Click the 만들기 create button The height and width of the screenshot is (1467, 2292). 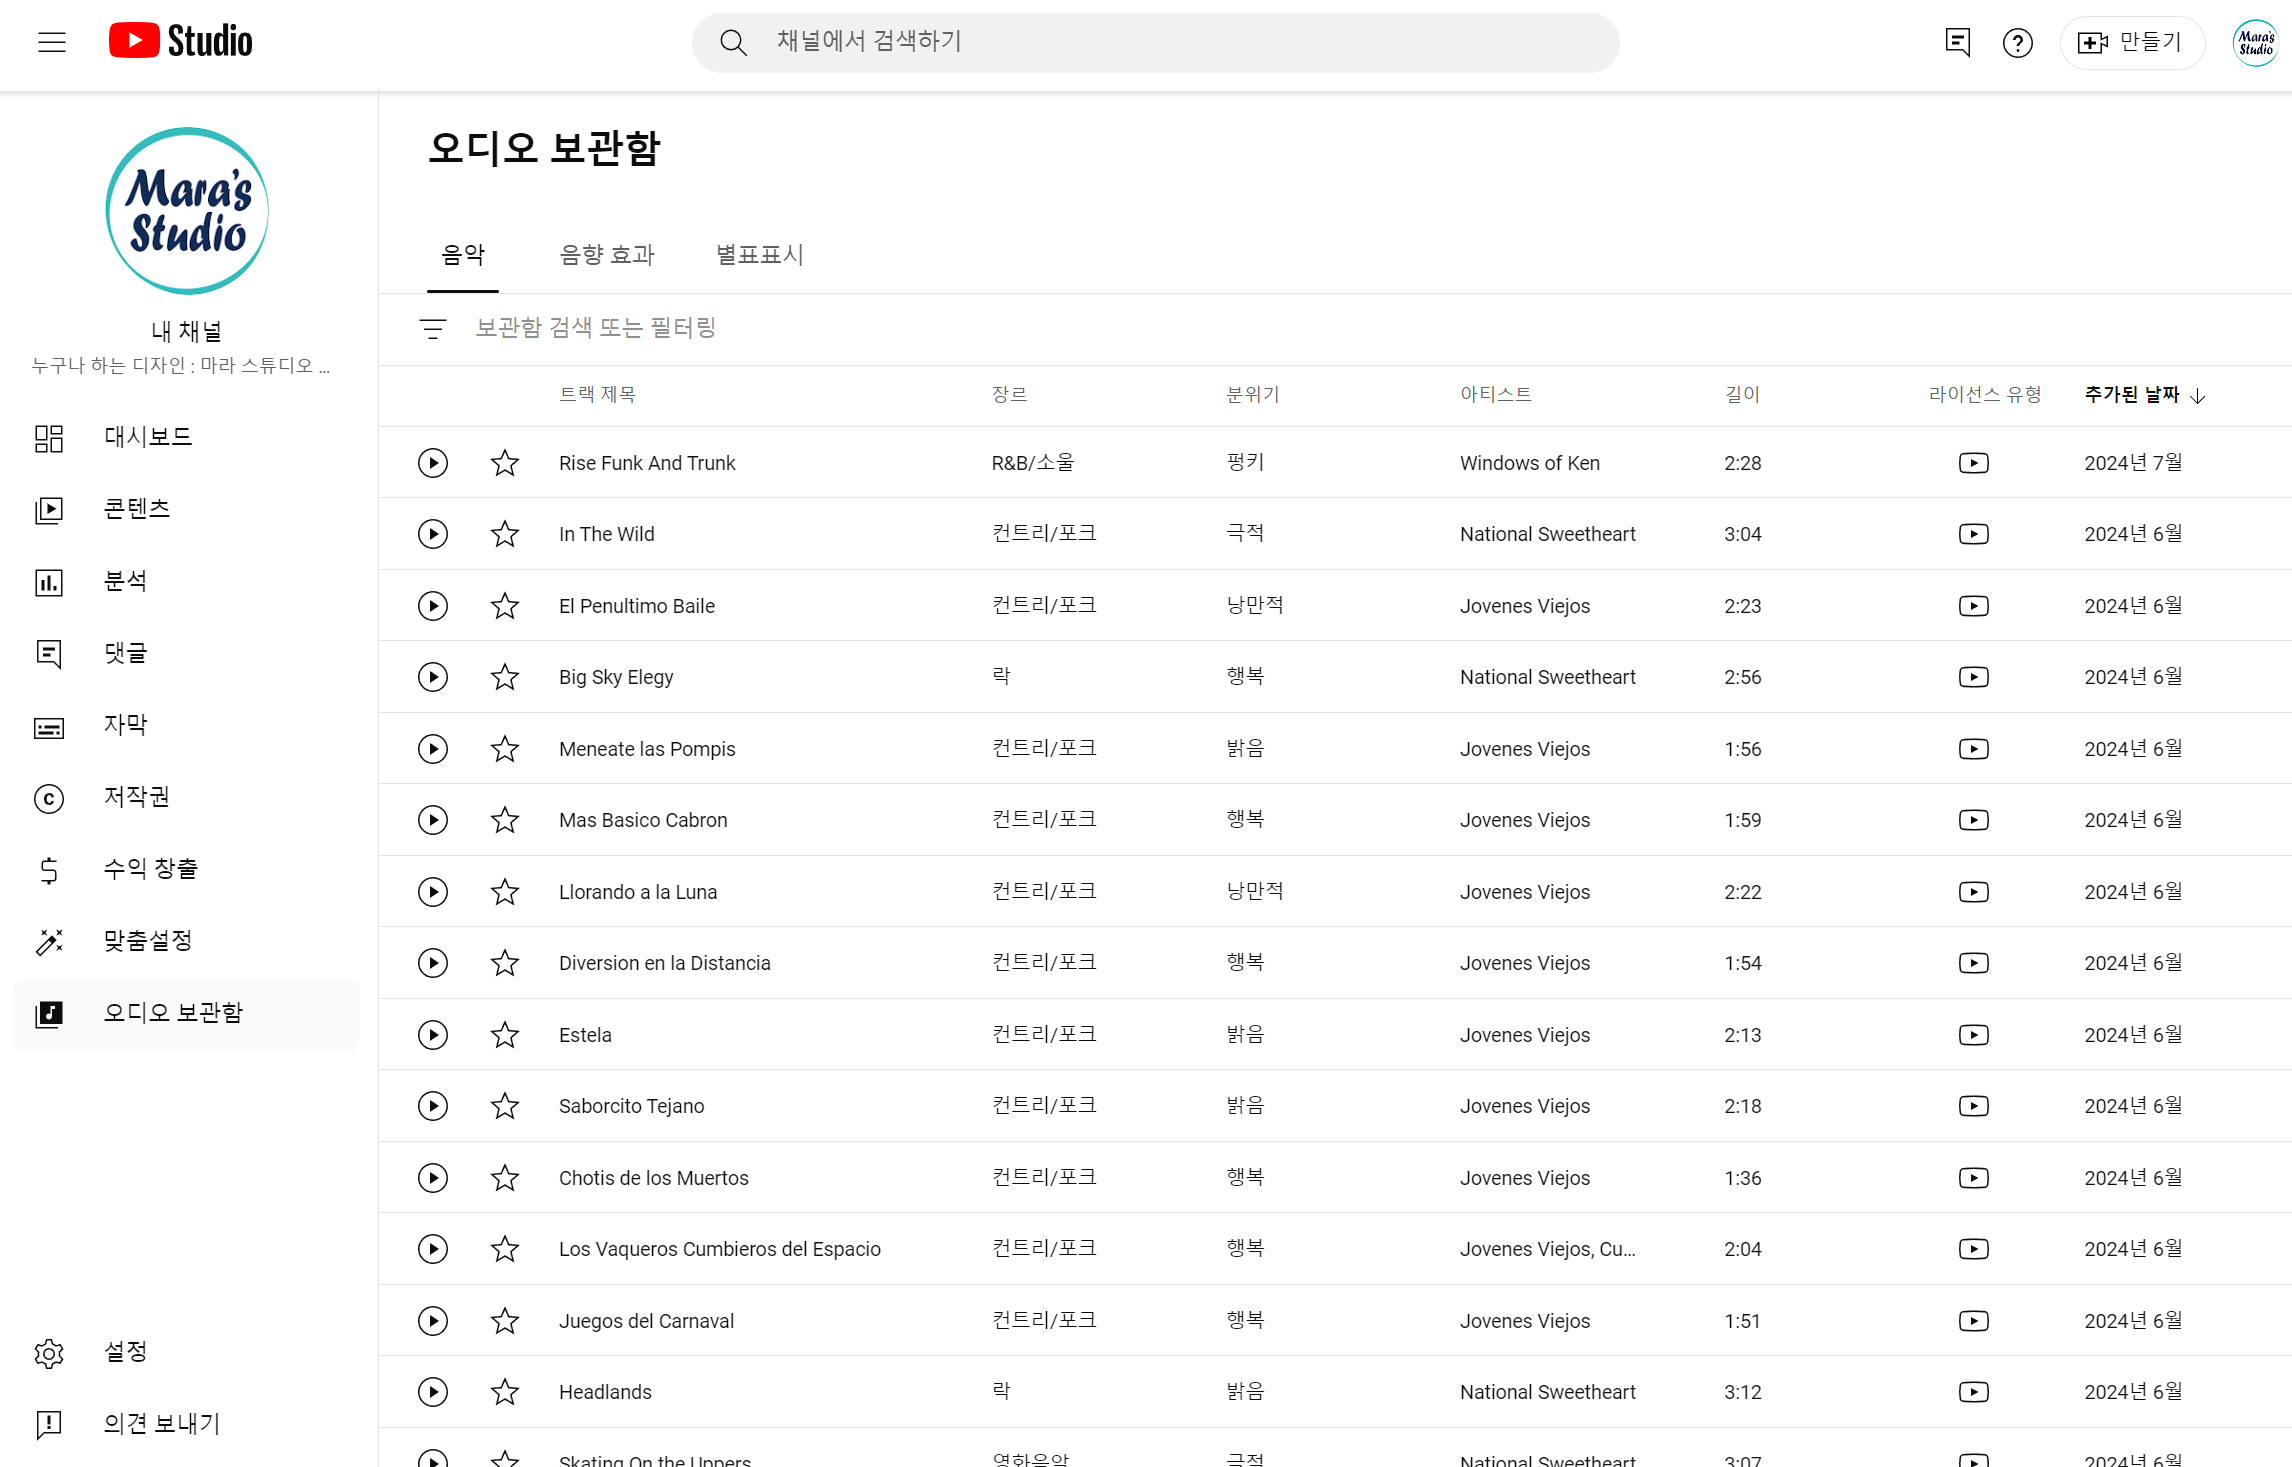tap(2131, 43)
